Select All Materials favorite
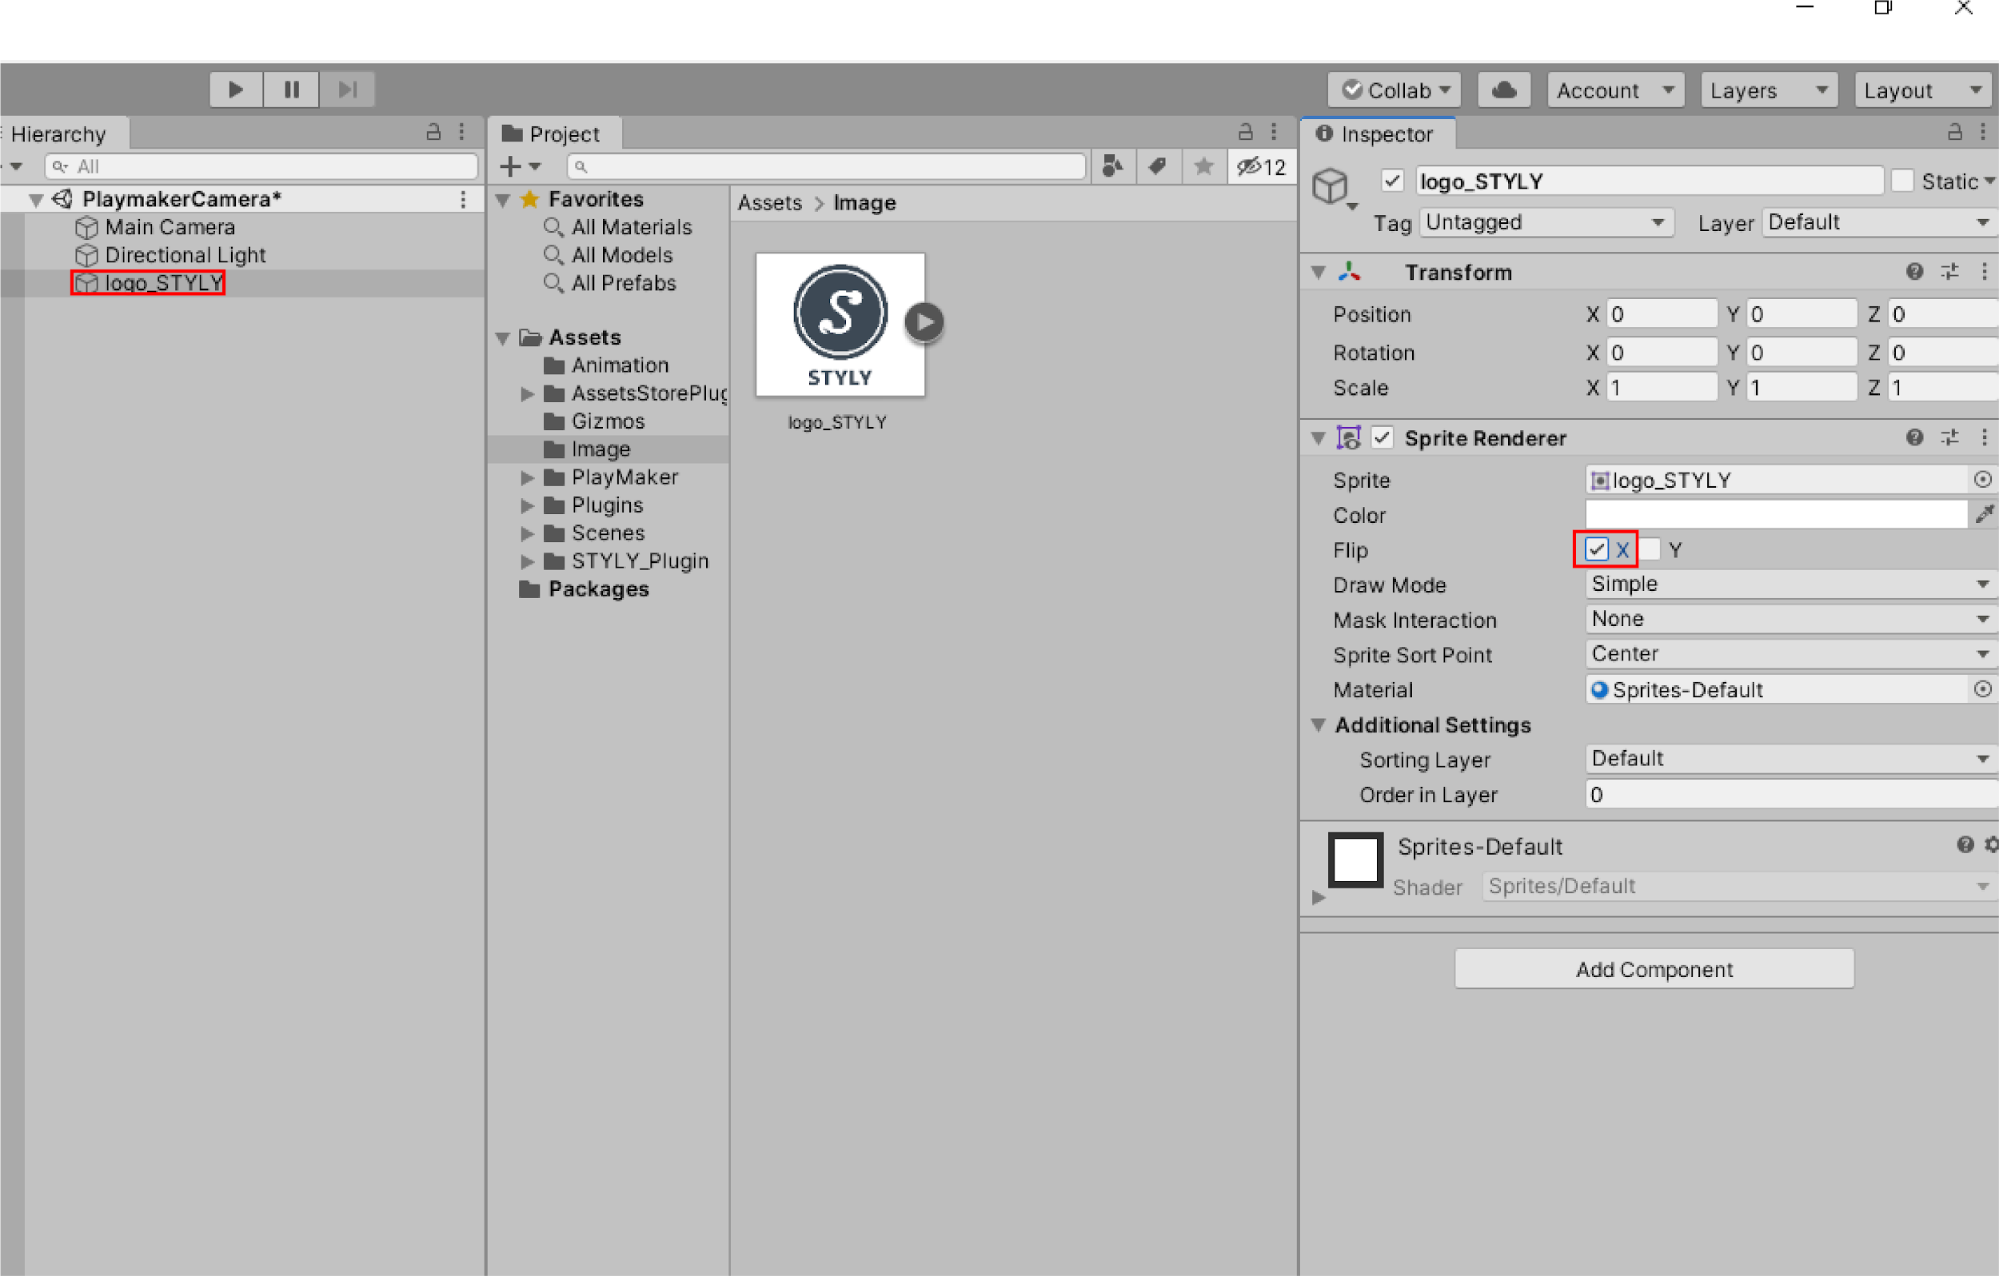The width and height of the screenshot is (1999, 1277). coord(631,228)
